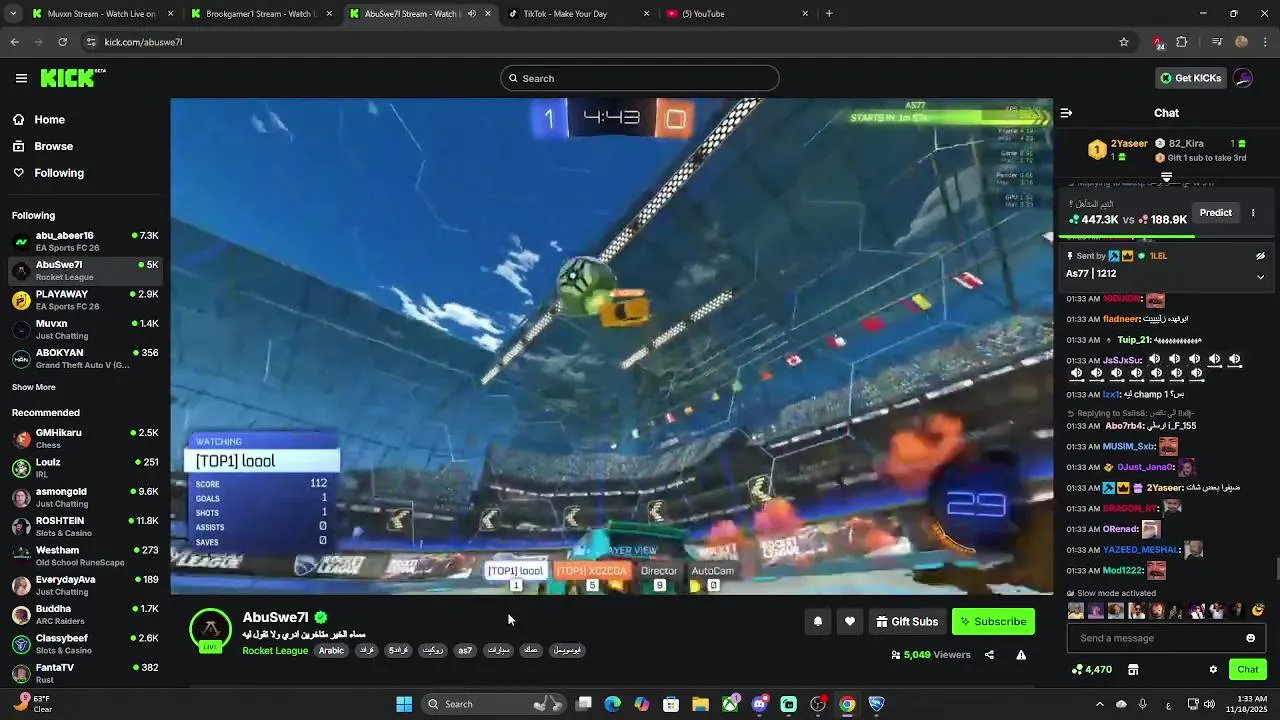
Task: Click the green Chat send button
Action: pyautogui.click(x=1248, y=669)
